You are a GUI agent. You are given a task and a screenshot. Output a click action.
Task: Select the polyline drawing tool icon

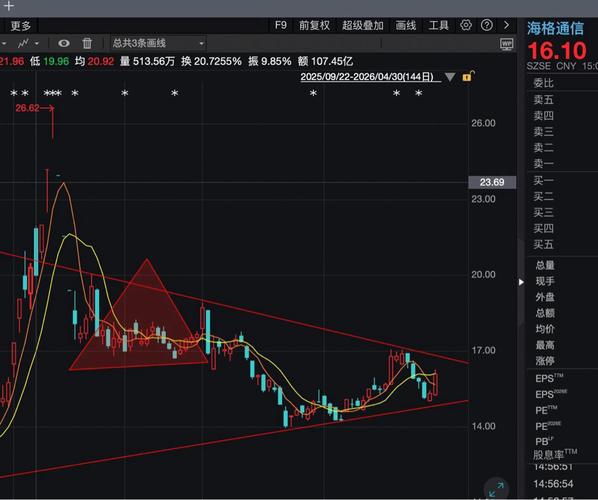23,43
